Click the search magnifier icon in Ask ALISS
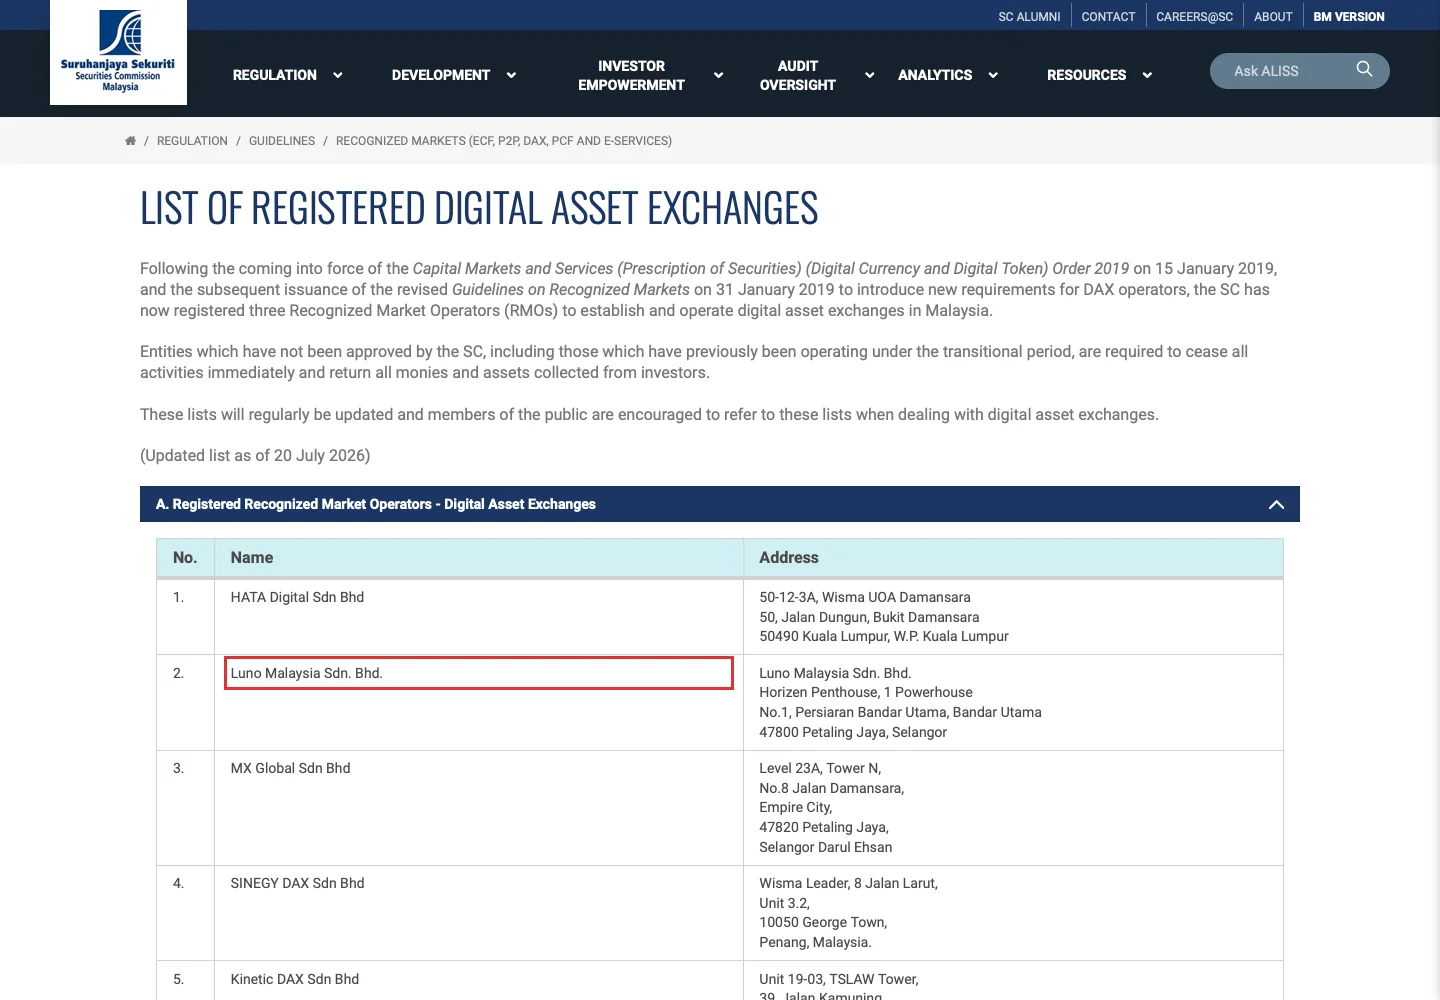This screenshot has height=1000, width=1440. coord(1364,69)
